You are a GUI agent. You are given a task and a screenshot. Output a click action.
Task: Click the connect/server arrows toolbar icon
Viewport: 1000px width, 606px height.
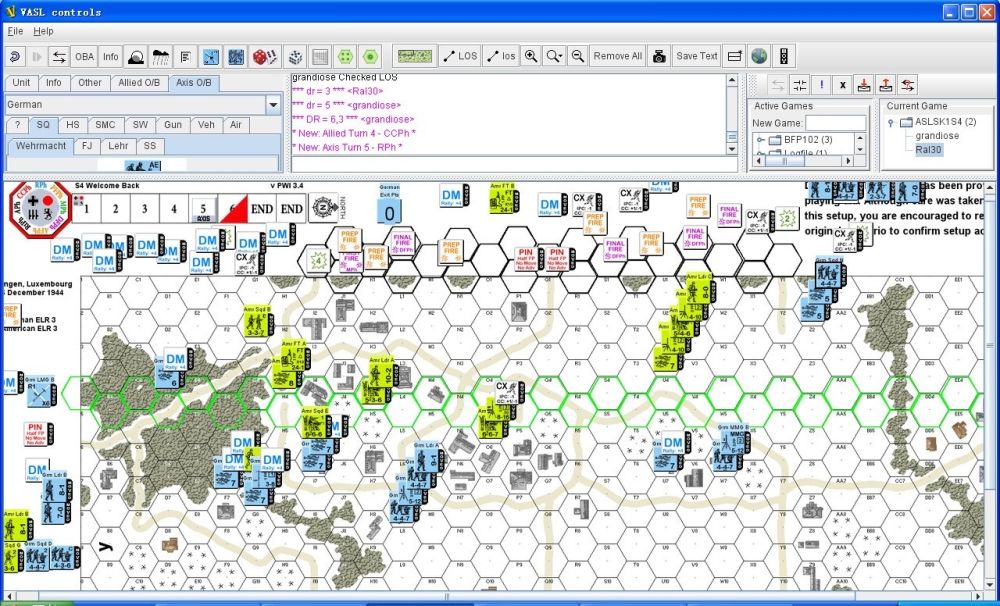tap(59, 56)
